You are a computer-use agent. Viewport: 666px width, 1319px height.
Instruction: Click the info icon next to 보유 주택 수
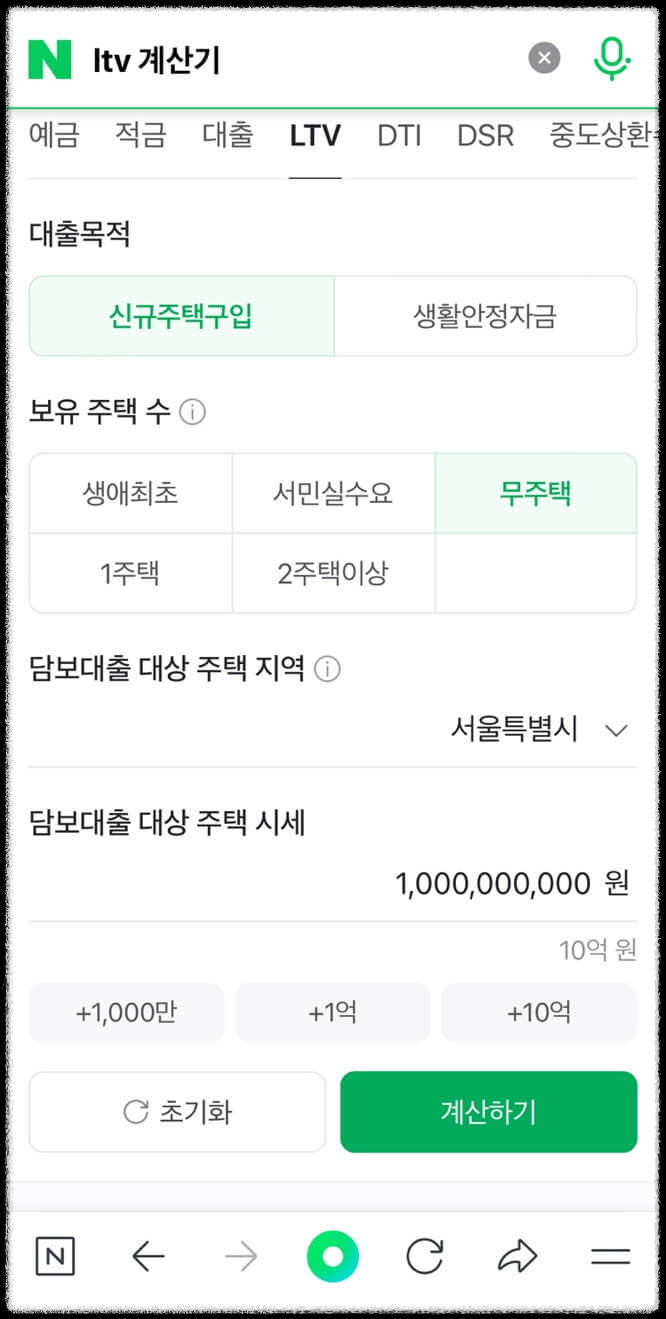[x=193, y=412]
